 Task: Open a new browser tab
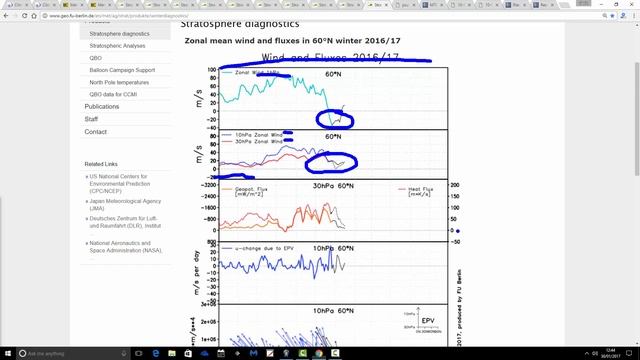565,5
